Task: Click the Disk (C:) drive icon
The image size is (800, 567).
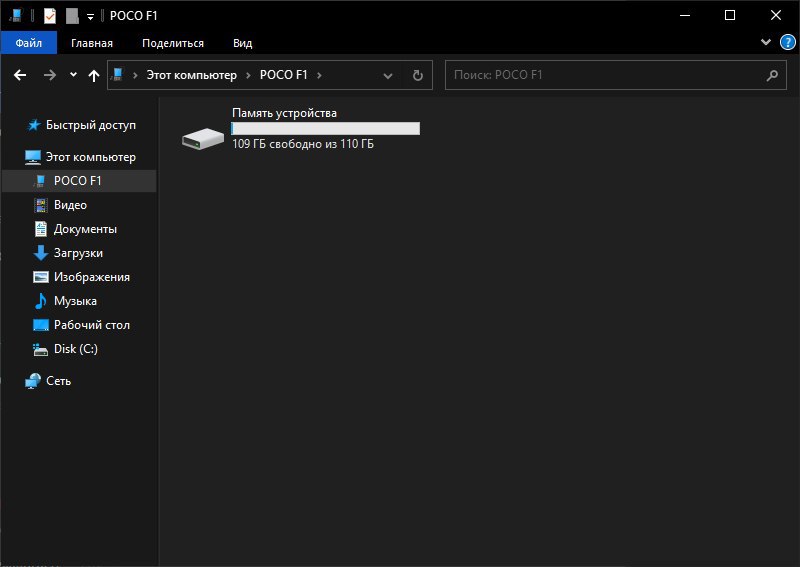Action: (40, 349)
